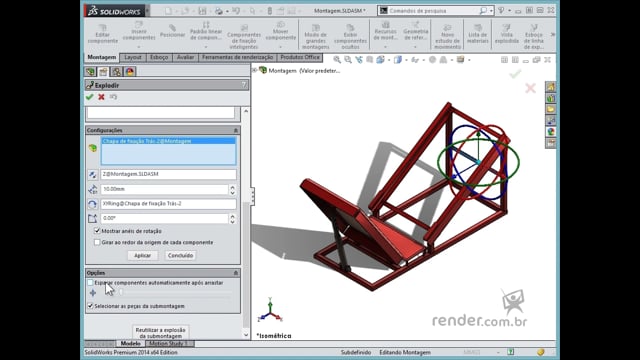The width and height of the screenshot is (640, 360).
Task: Click the 0.00° angle input field
Action: (164, 218)
